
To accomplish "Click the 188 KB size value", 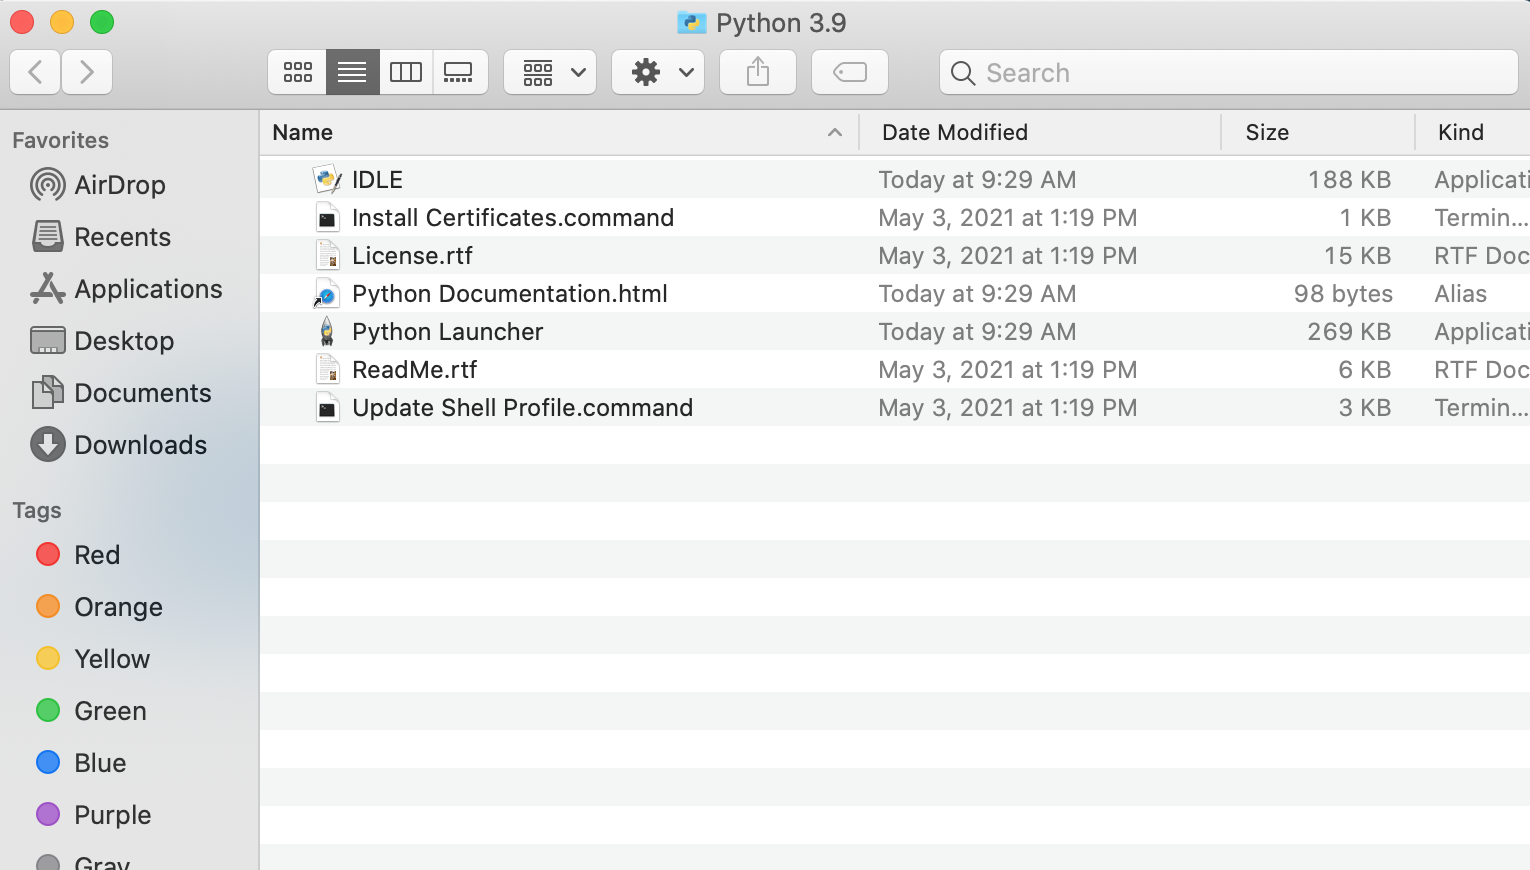I will (1350, 180).
